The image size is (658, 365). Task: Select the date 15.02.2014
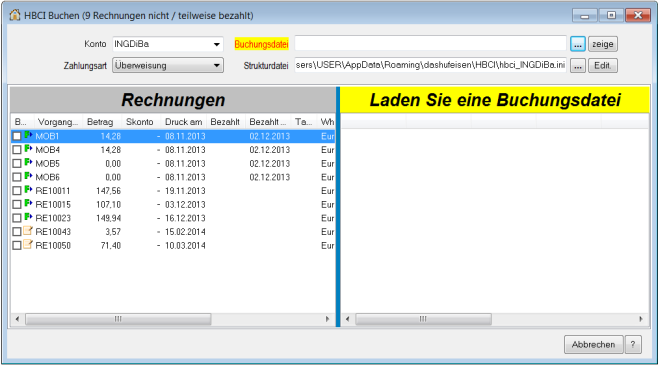185,232
